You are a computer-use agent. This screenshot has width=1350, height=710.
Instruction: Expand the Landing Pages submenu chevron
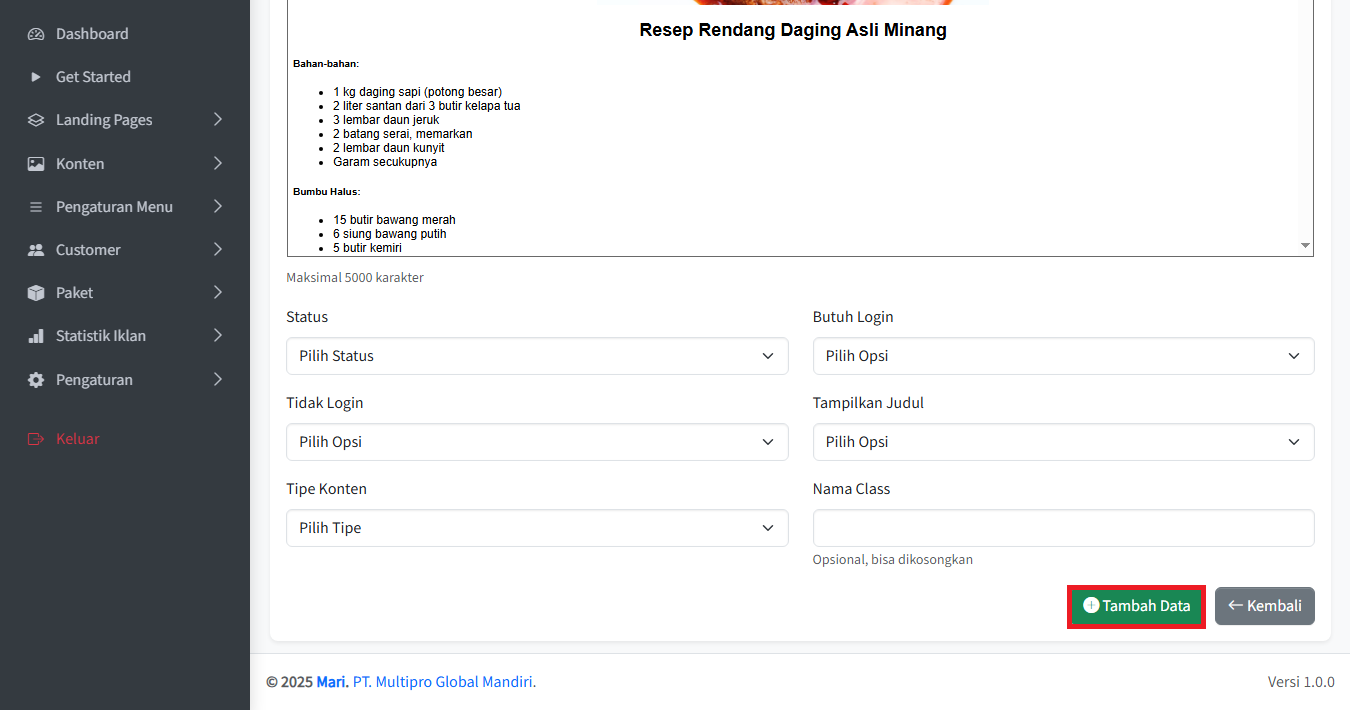[218, 120]
